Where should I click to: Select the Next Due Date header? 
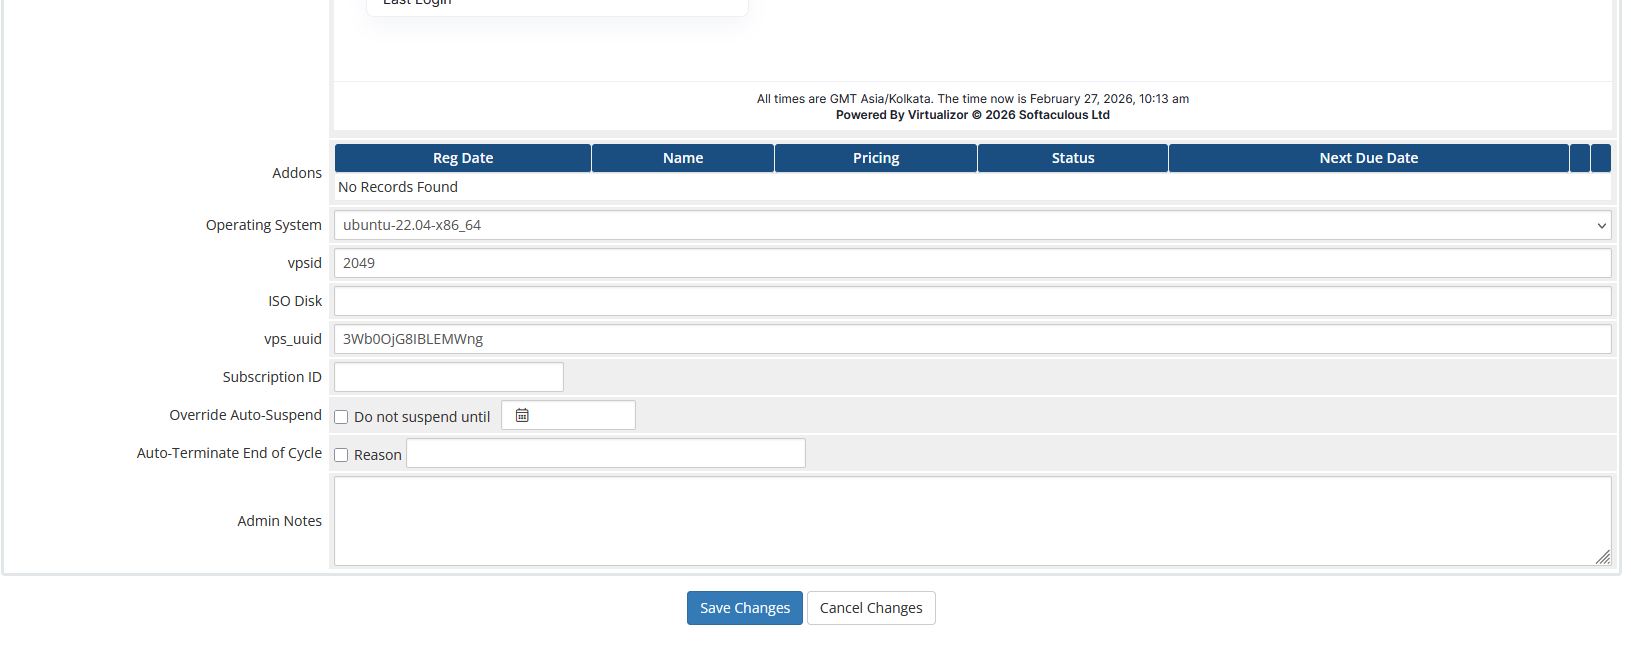point(1367,158)
